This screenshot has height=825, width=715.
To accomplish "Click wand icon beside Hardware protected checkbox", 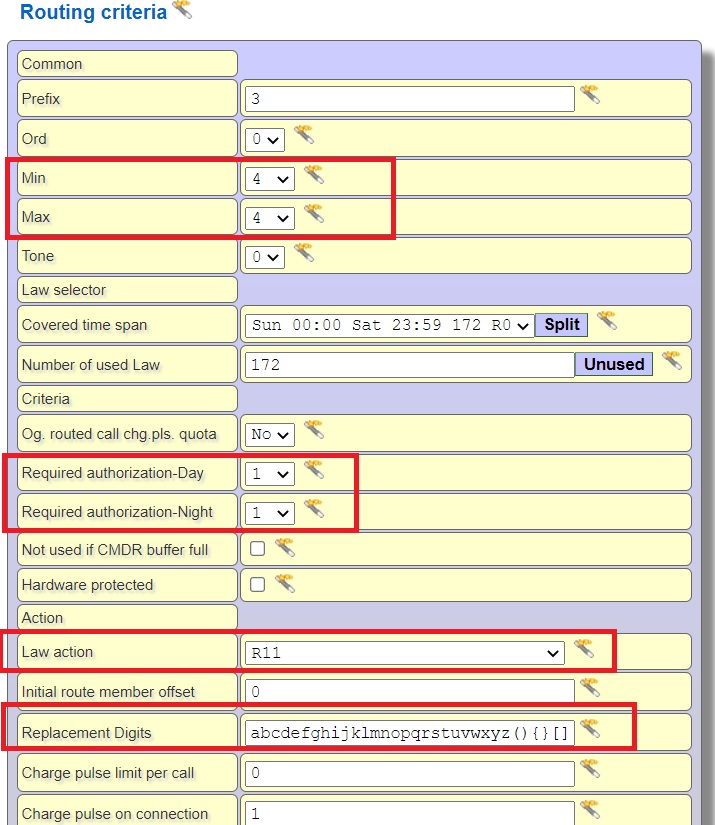I will [284, 583].
